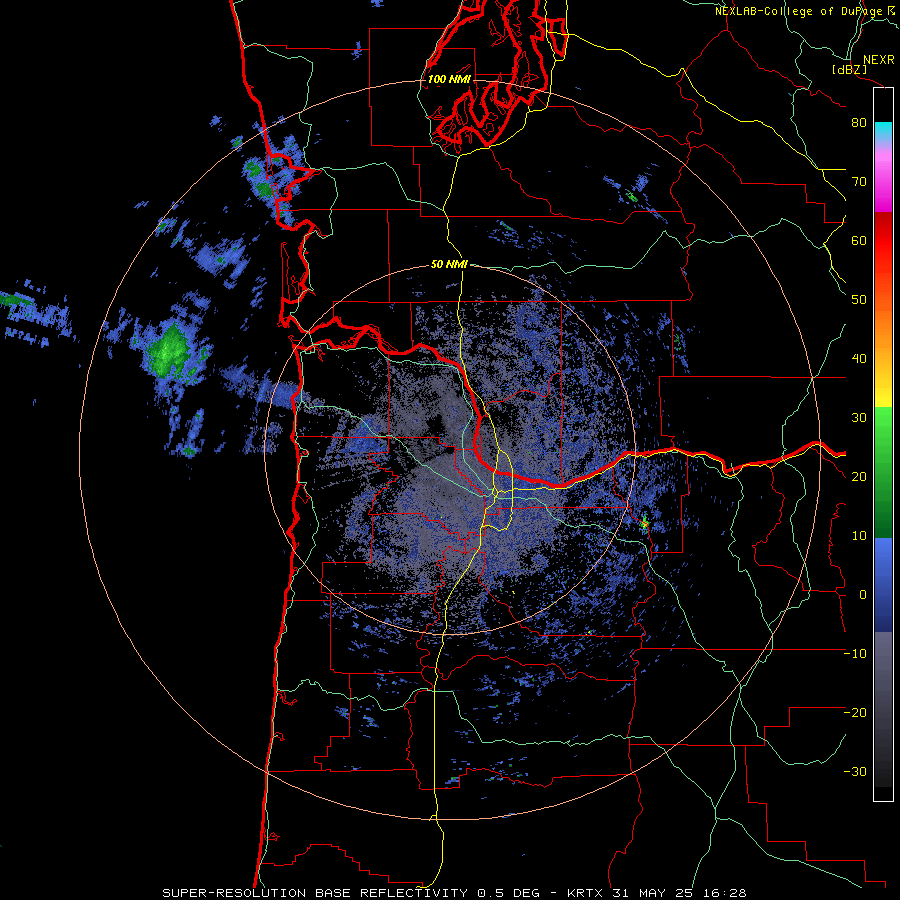This screenshot has height=900, width=900.
Task: Click the 40 value on the dBZ scale
Action: 859,359
